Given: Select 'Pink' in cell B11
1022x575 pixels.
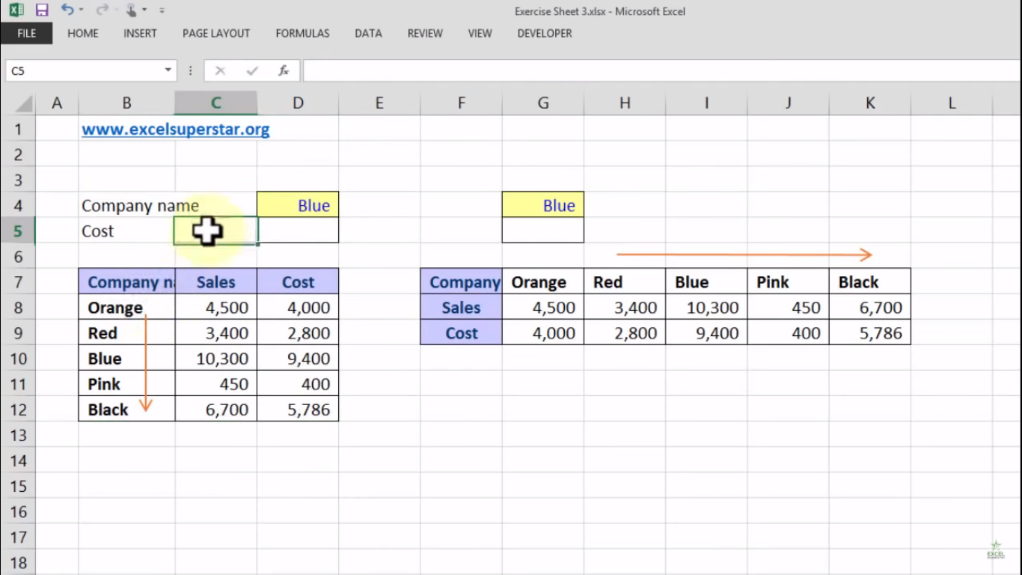Looking at the screenshot, I should point(126,384).
